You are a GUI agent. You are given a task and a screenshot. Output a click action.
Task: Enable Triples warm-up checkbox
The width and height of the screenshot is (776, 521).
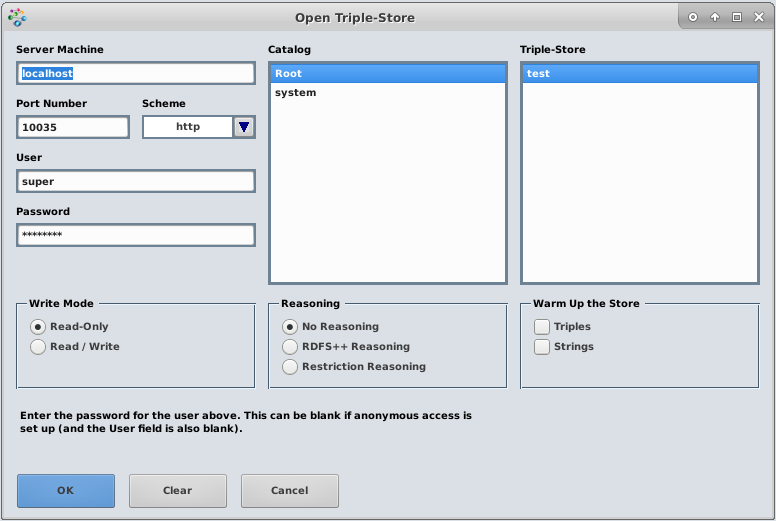coord(542,327)
